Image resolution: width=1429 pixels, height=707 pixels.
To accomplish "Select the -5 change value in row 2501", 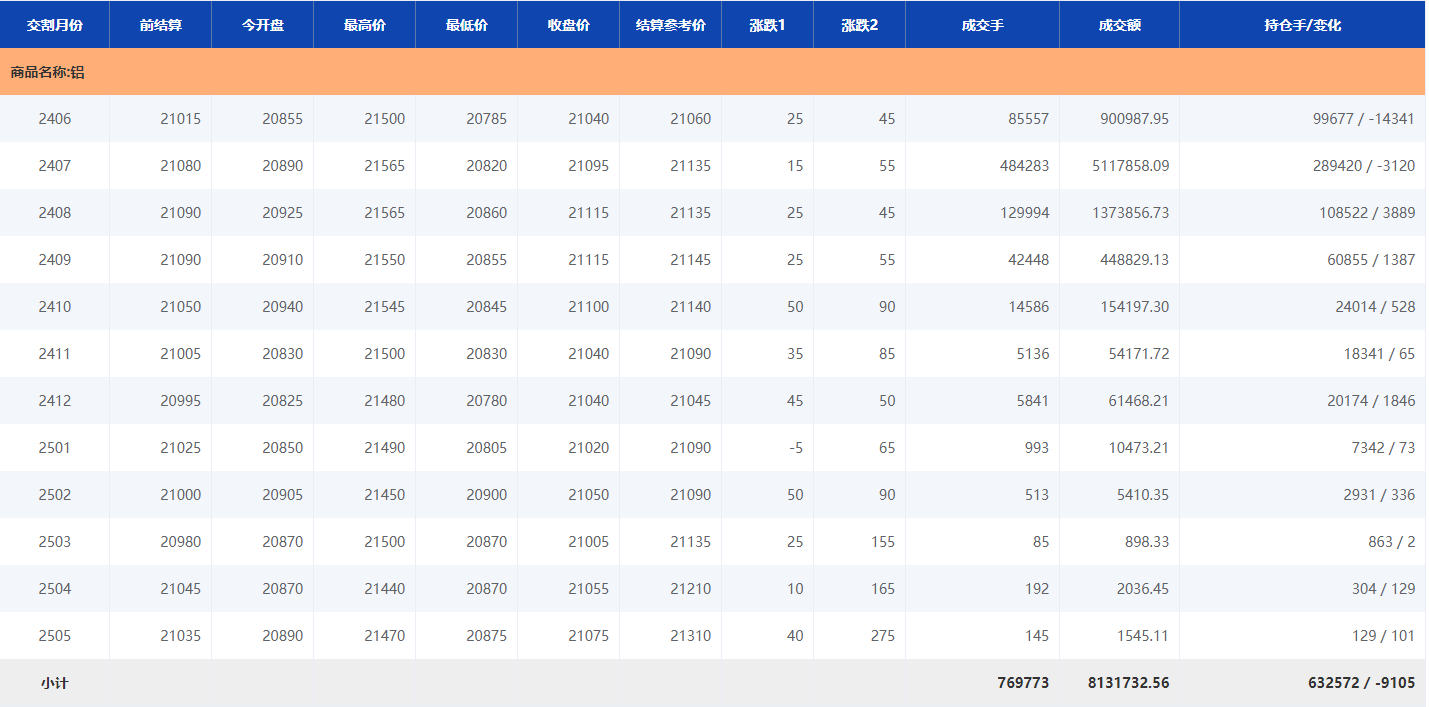I will point(795,448).
